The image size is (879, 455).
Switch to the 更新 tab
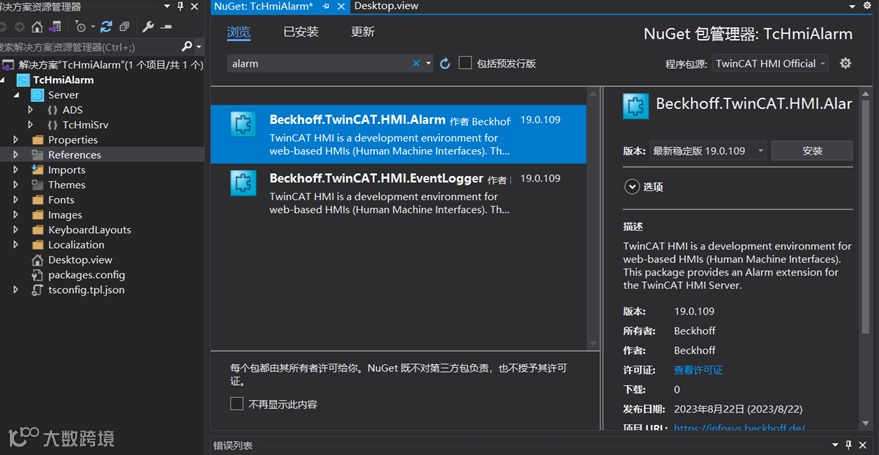(363, 32)
